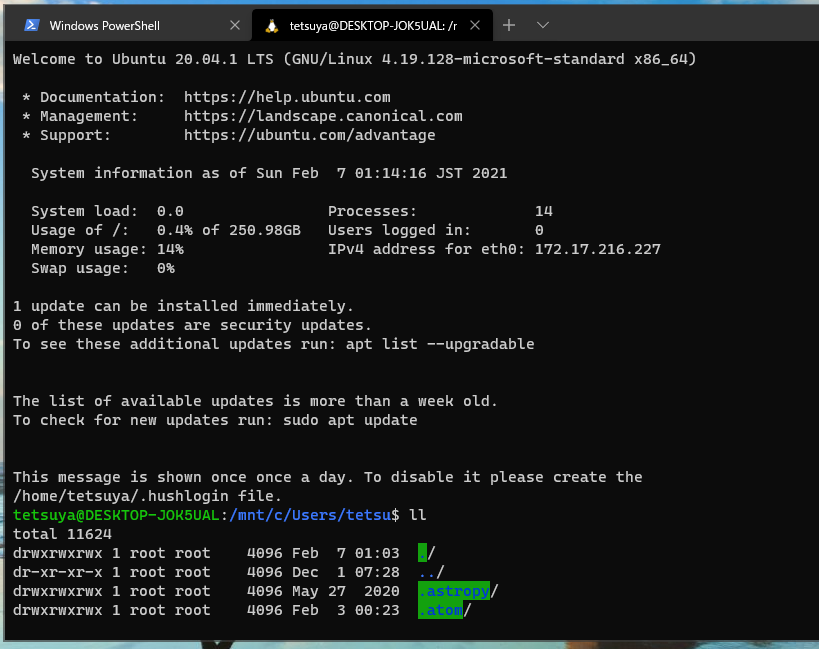Click the .astropy directory entry
This screenshot has height=649, width=819.
click(458, 591)
